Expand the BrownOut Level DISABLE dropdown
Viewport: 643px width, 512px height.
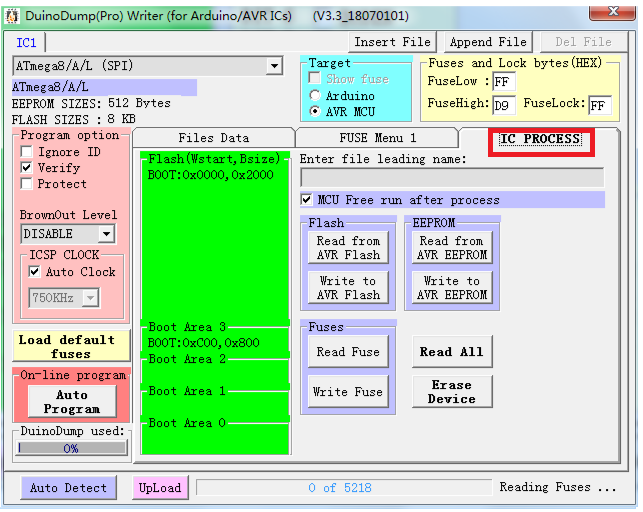coord(107,234)
